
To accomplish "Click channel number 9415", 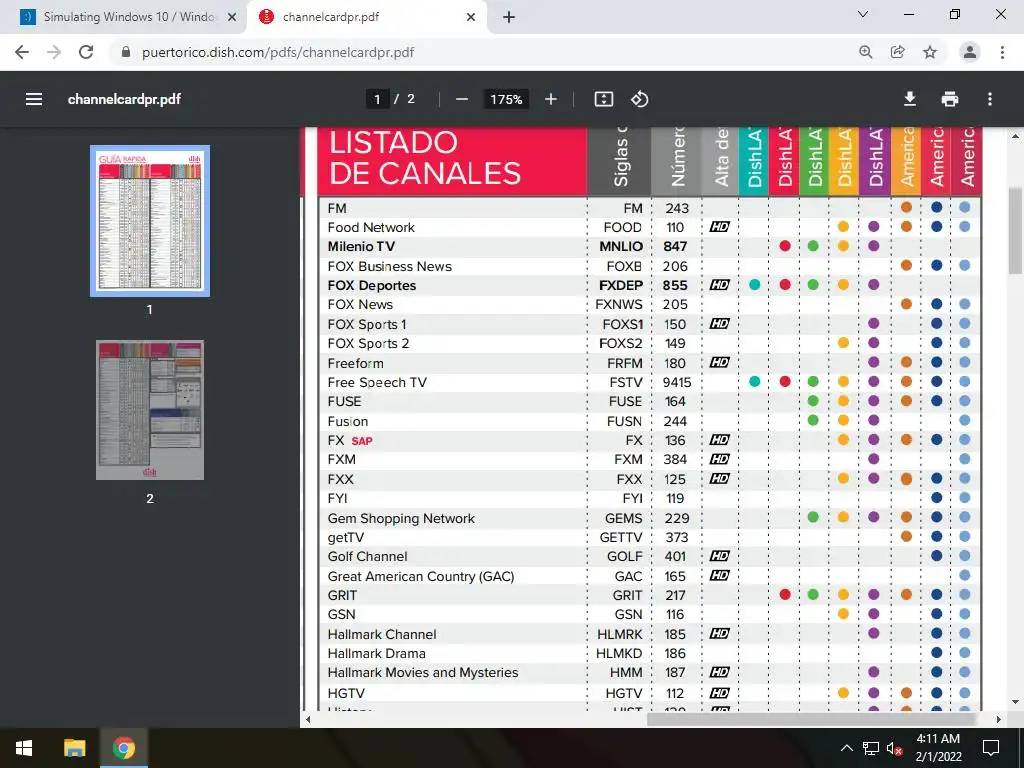I will [x=677, y=382].
